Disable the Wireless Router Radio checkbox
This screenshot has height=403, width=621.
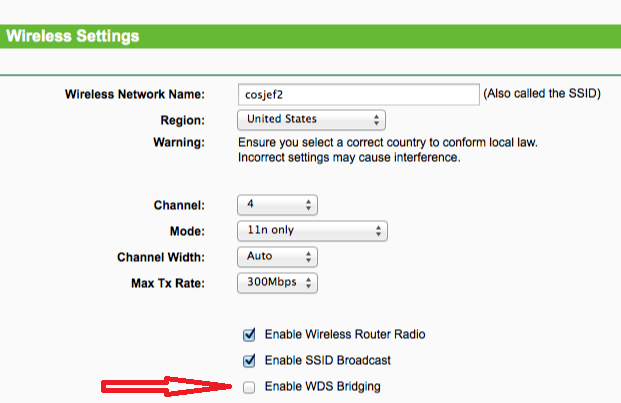248,335
